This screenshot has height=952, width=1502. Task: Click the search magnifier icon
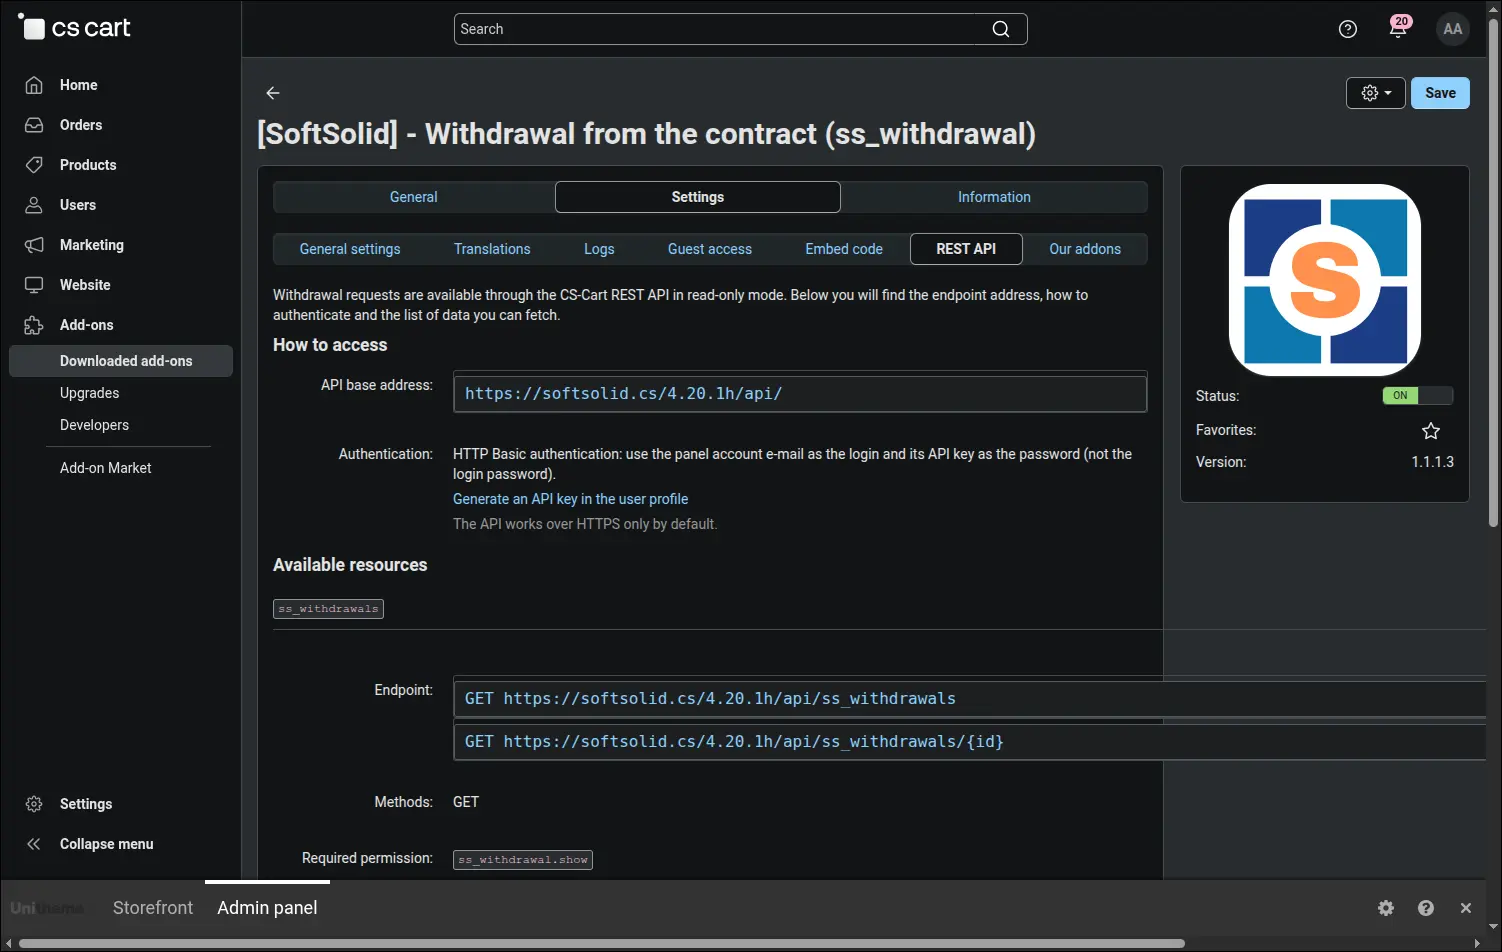coord(1000,29)
